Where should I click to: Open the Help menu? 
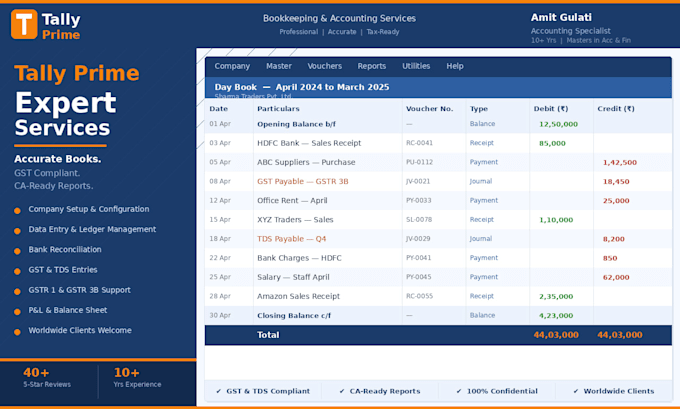[x=455, y=66]
